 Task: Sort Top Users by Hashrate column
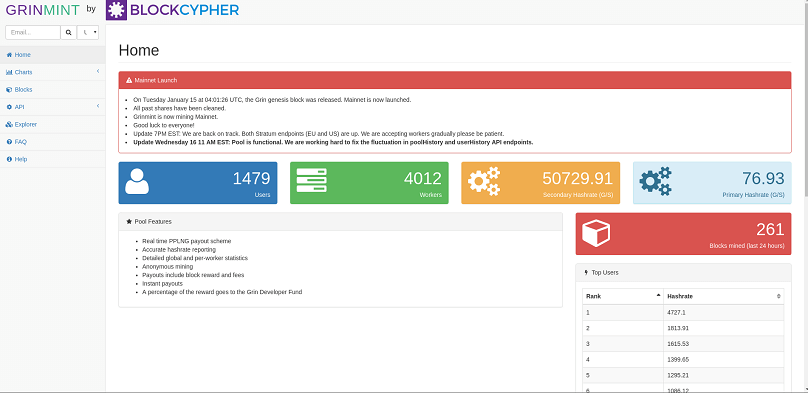point(723,296)
